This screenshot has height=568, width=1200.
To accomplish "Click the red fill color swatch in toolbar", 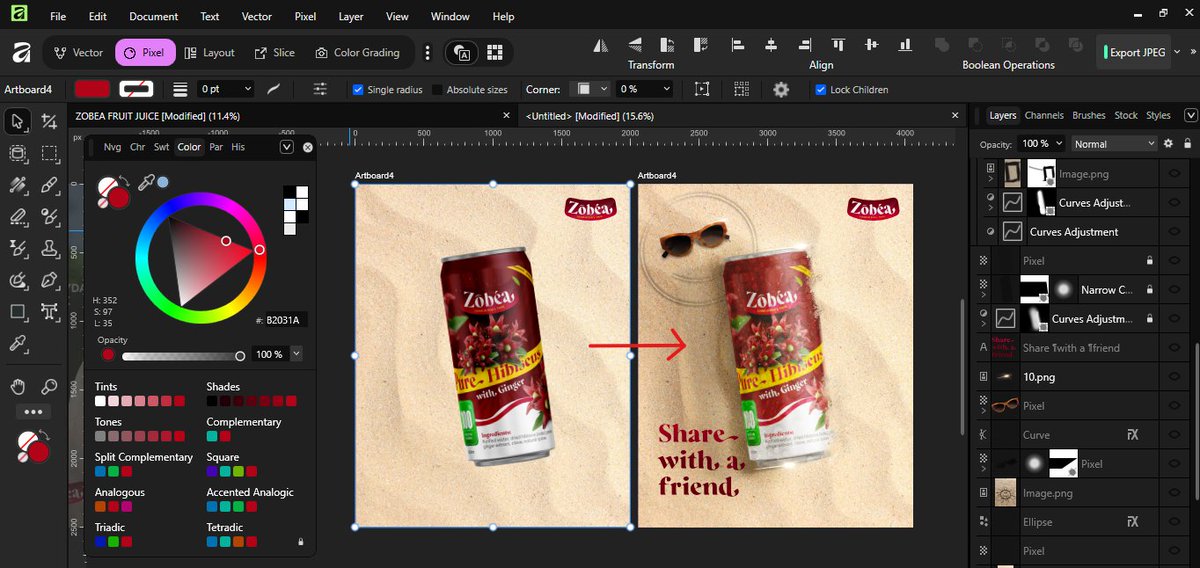I will click(x=91, y=89).
